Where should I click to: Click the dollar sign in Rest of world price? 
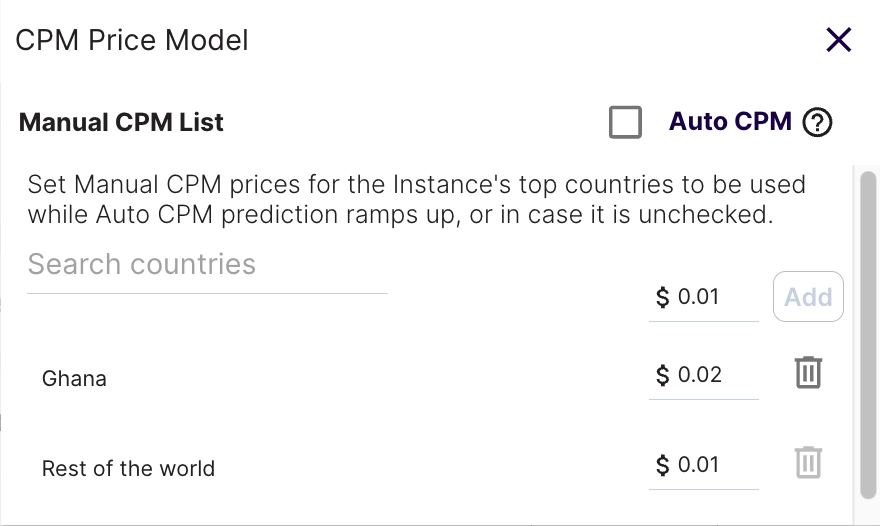(662, 465)
